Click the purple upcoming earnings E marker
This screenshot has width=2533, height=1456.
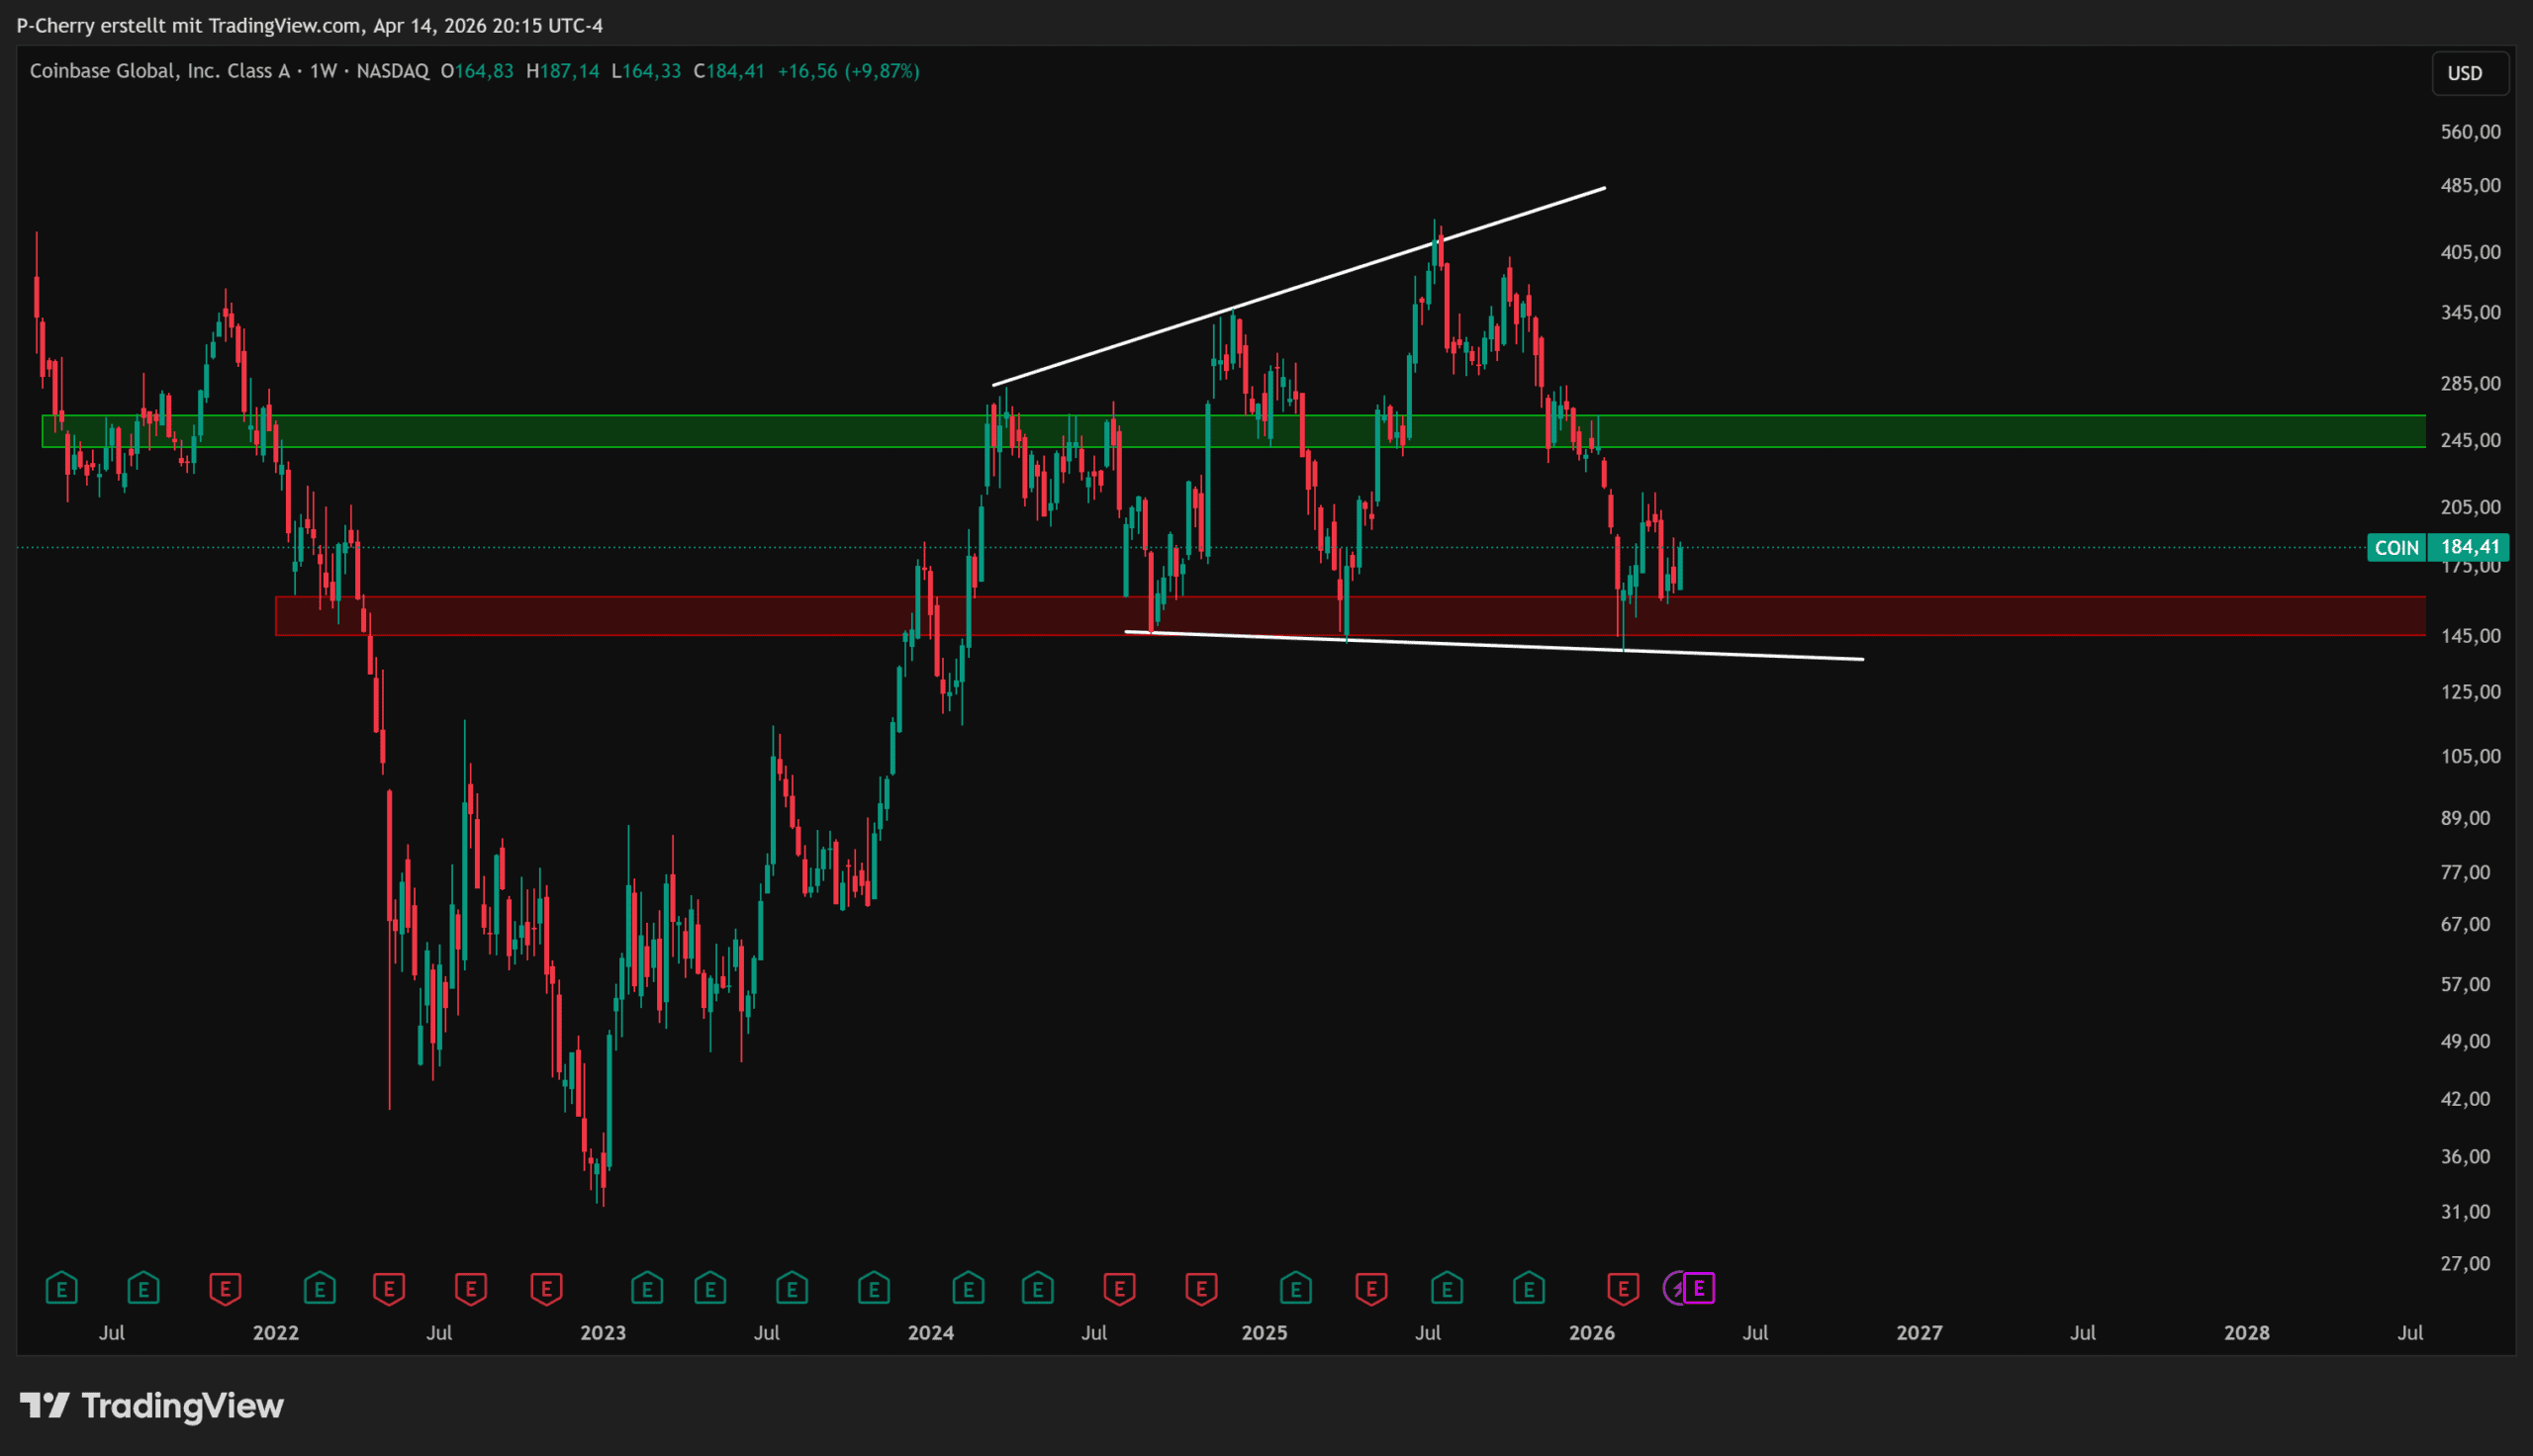click(1699, 1288)
